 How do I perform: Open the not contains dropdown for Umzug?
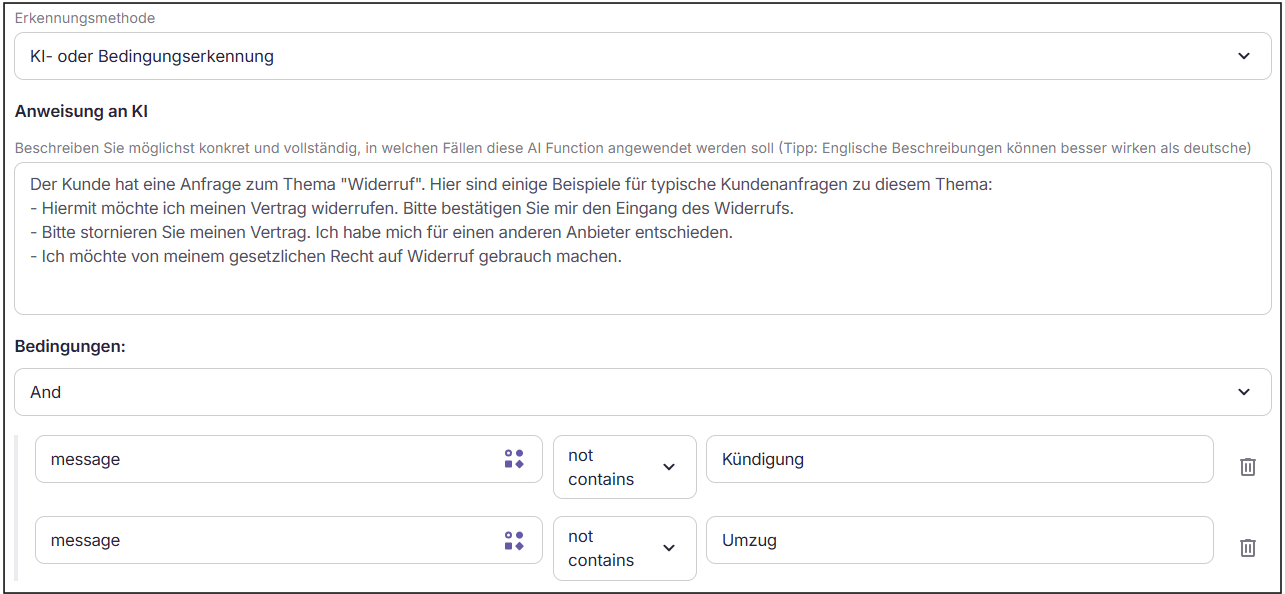coord(625,548)
